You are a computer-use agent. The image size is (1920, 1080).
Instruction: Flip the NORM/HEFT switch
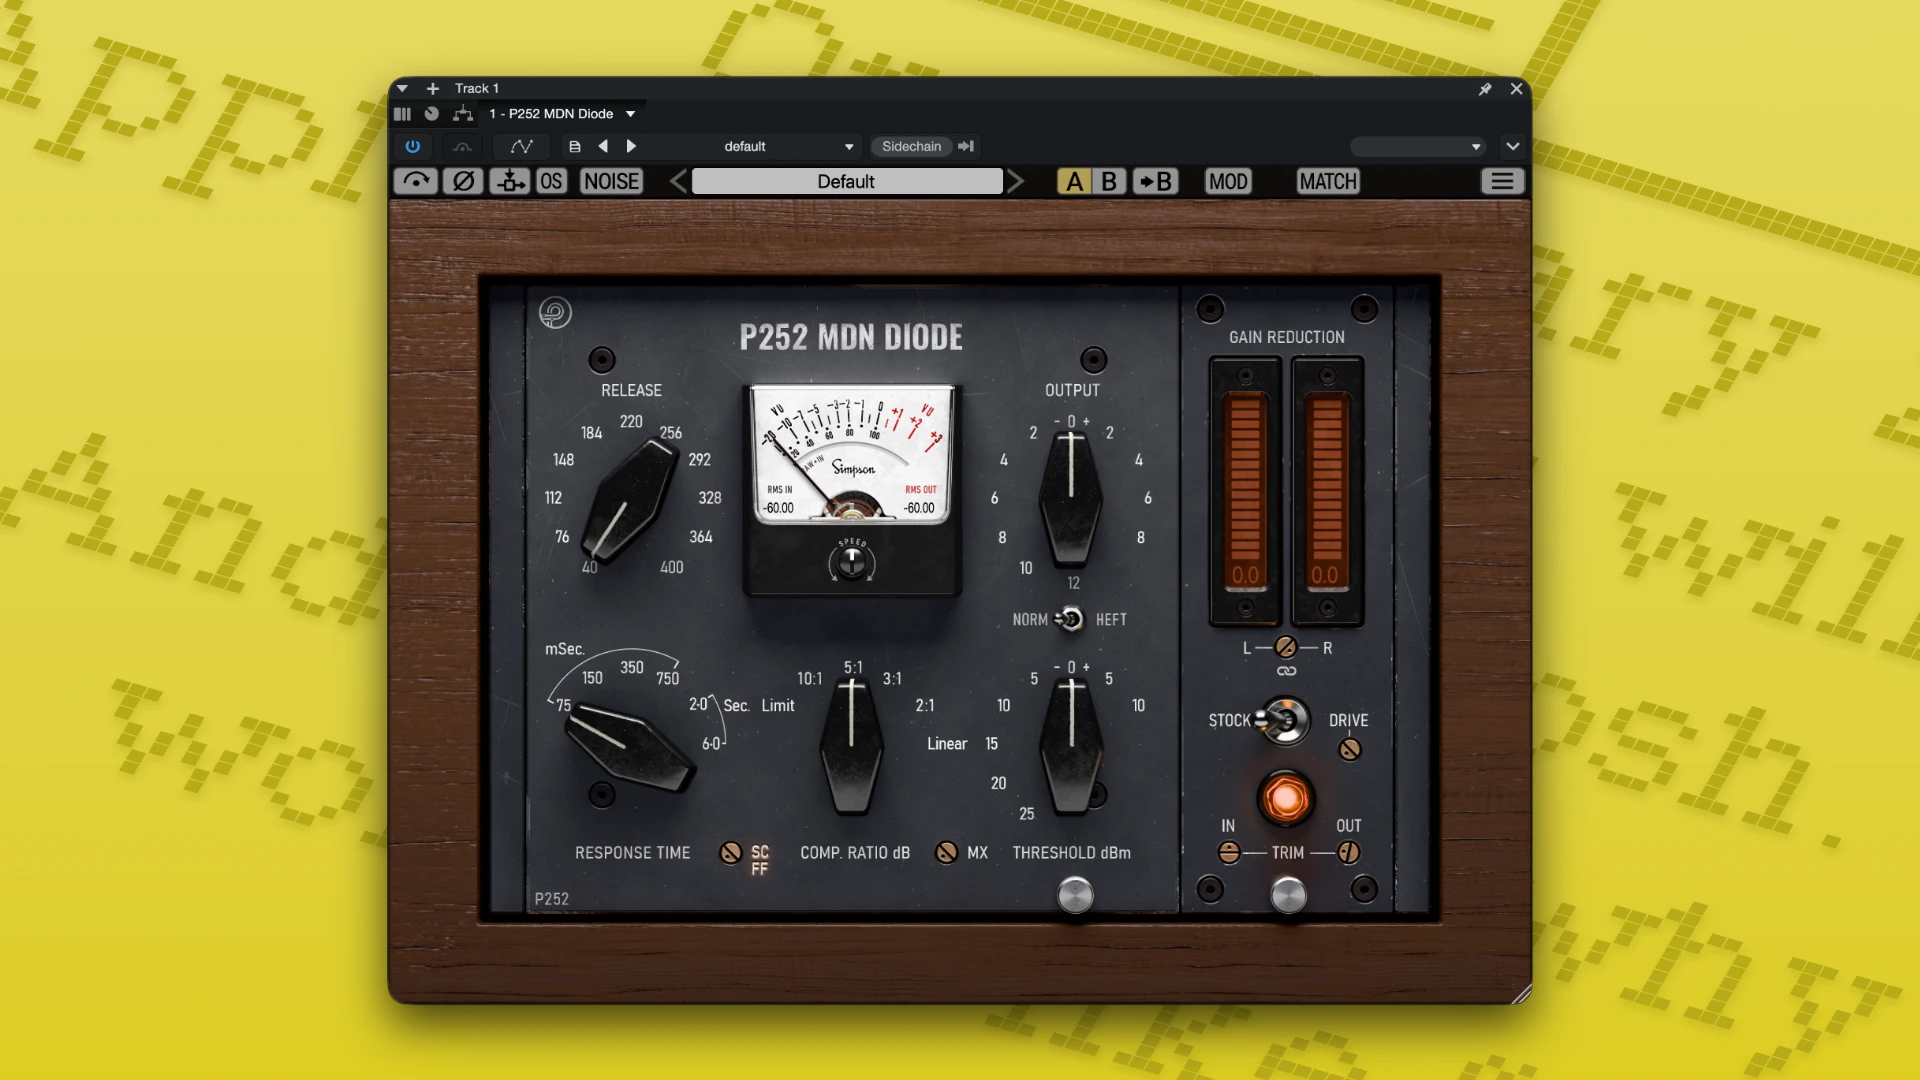point(1070,619)
